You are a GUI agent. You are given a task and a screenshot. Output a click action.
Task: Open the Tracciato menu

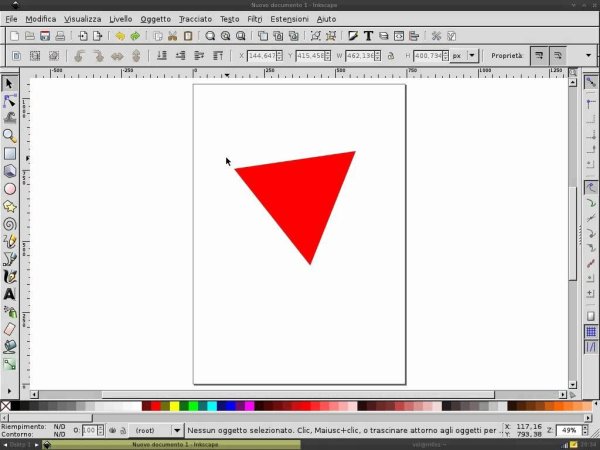pyautogui.click(x=196, y=19)
